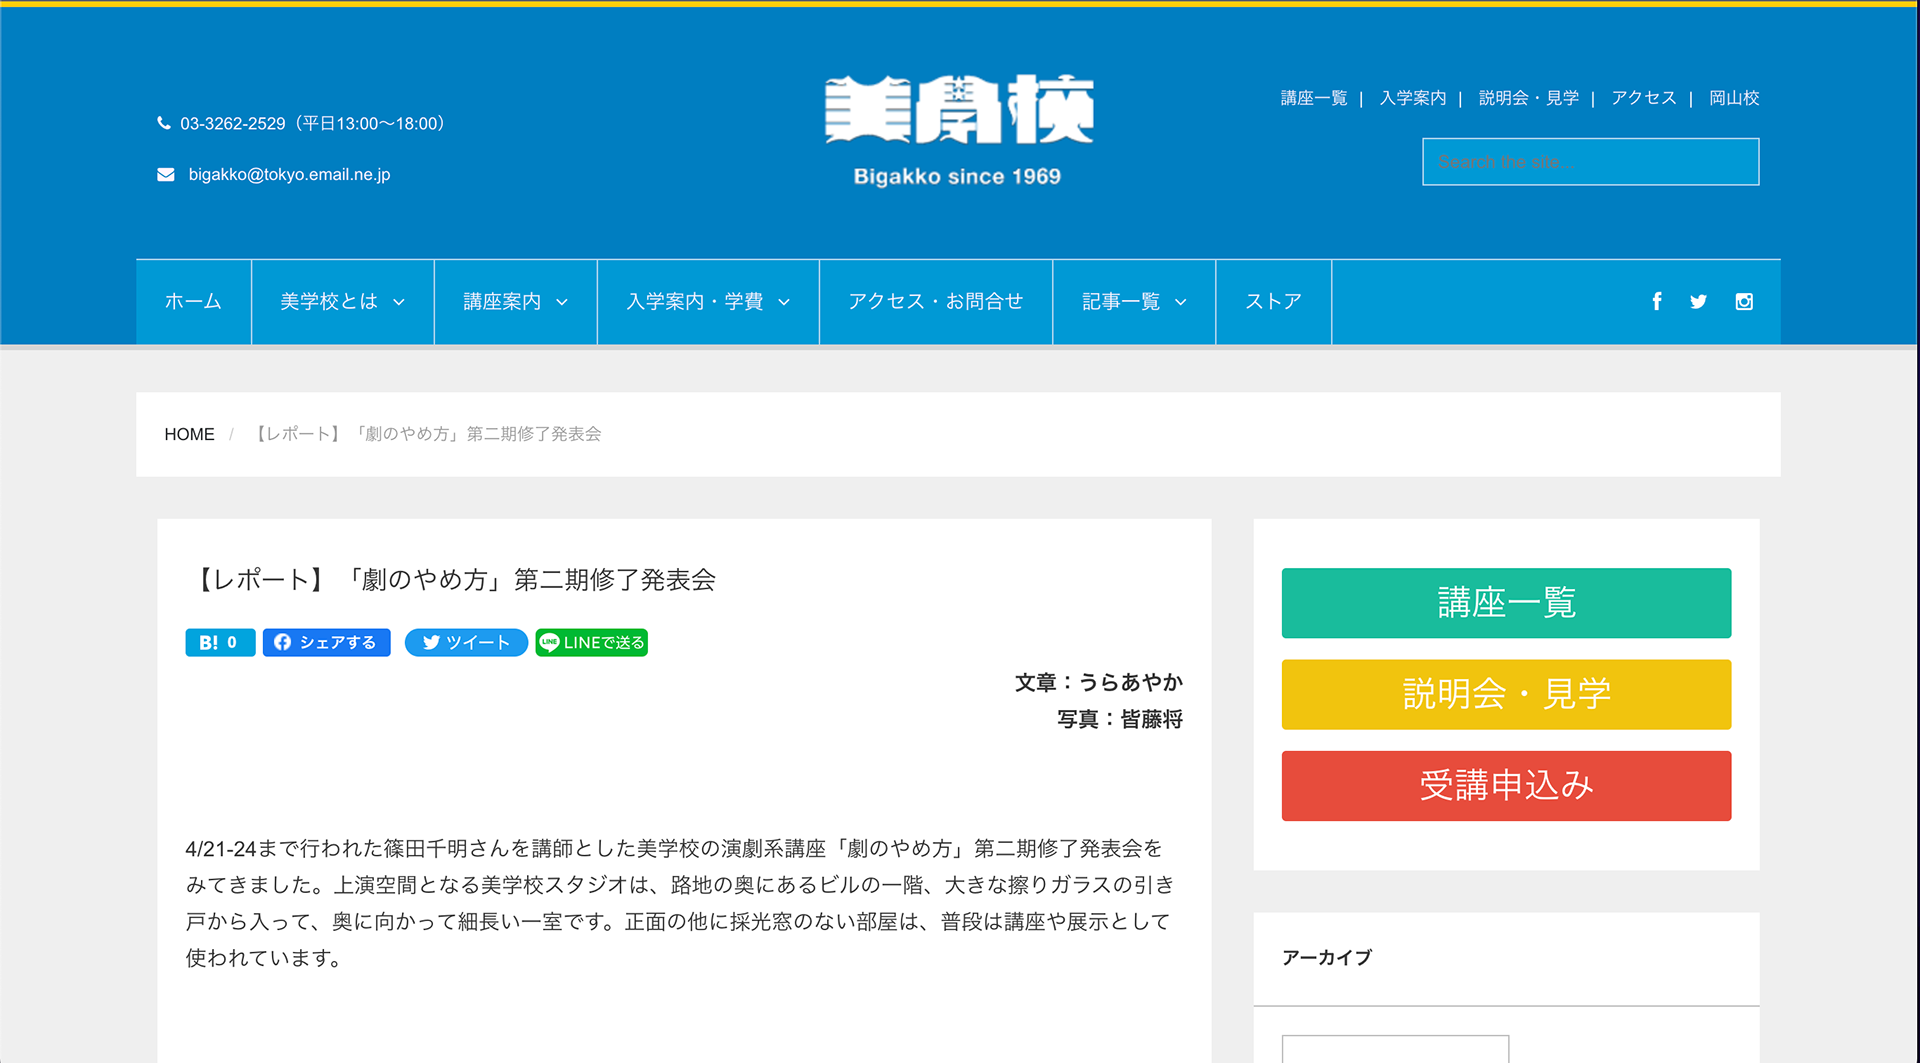Image resolution: width=1920 pixels, height=1063 pixels.
Task: Share article via Facebook シェアする button
Action: click(326, 642)
